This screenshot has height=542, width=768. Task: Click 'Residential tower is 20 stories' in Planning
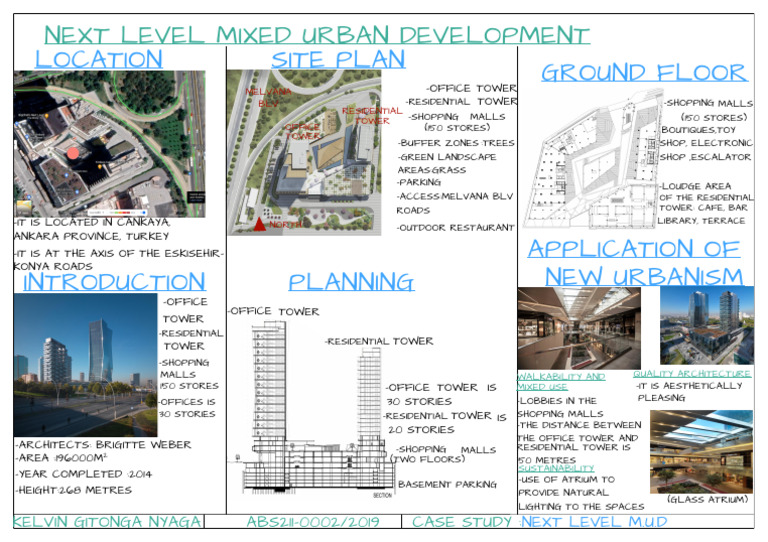pyautogui.click(x=445, y=423)
